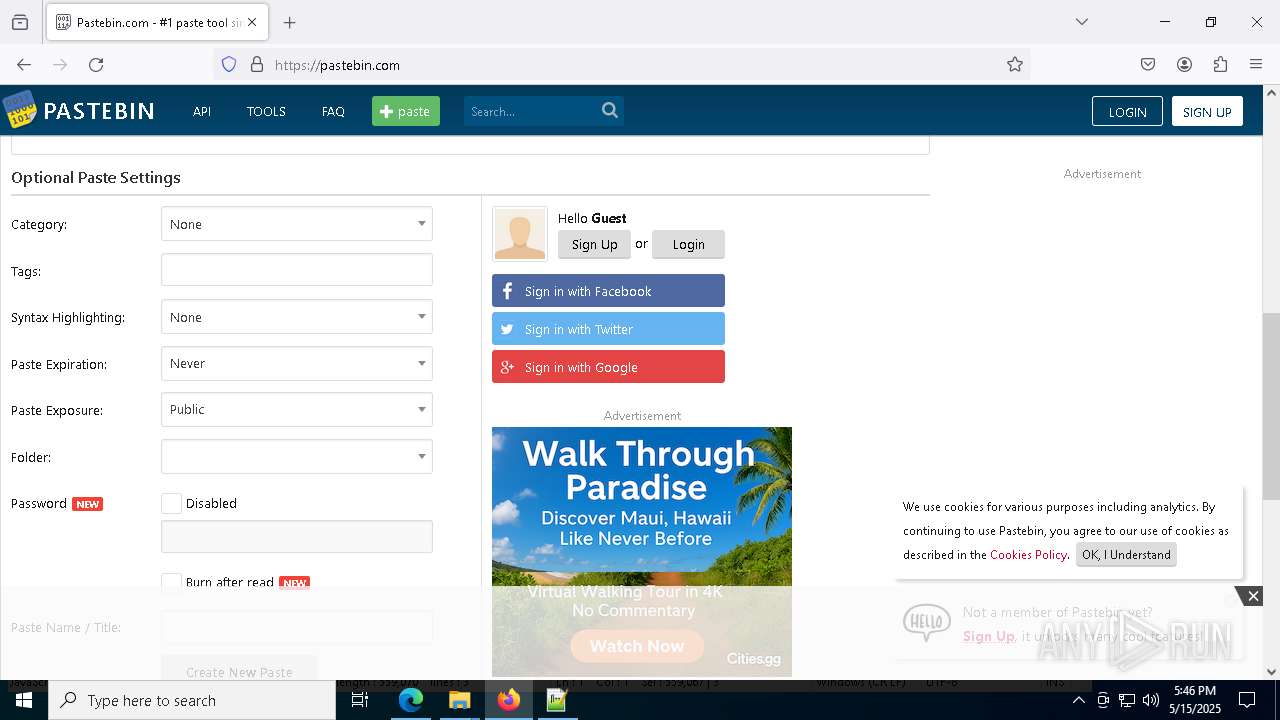The width and height of the screenshot is (1280, 720).
Task: Launch Microsoft Edge from taskbar
Action: pyautogui.click(x=411, y=700)
